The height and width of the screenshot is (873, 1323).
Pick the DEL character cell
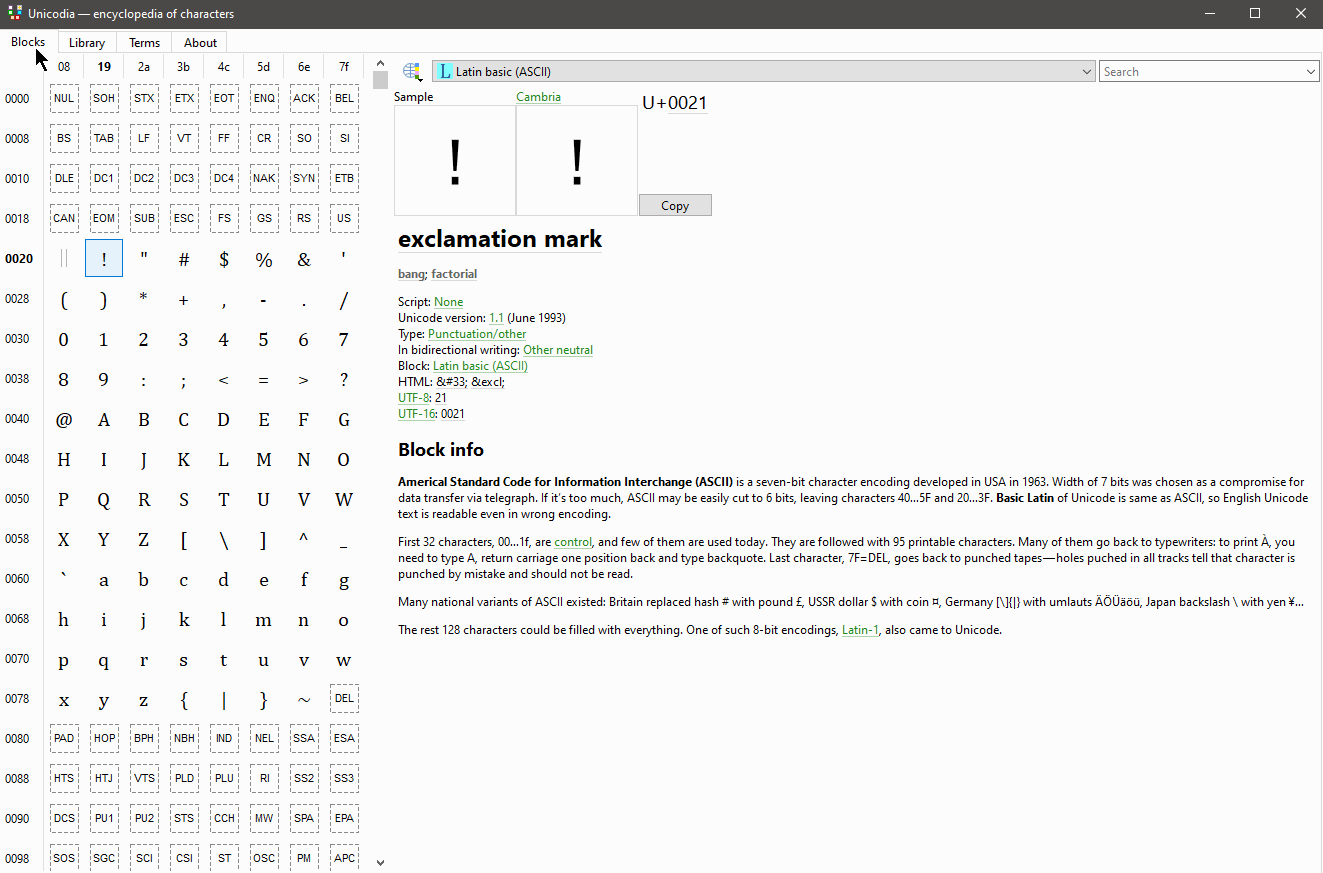pos(344,698)
